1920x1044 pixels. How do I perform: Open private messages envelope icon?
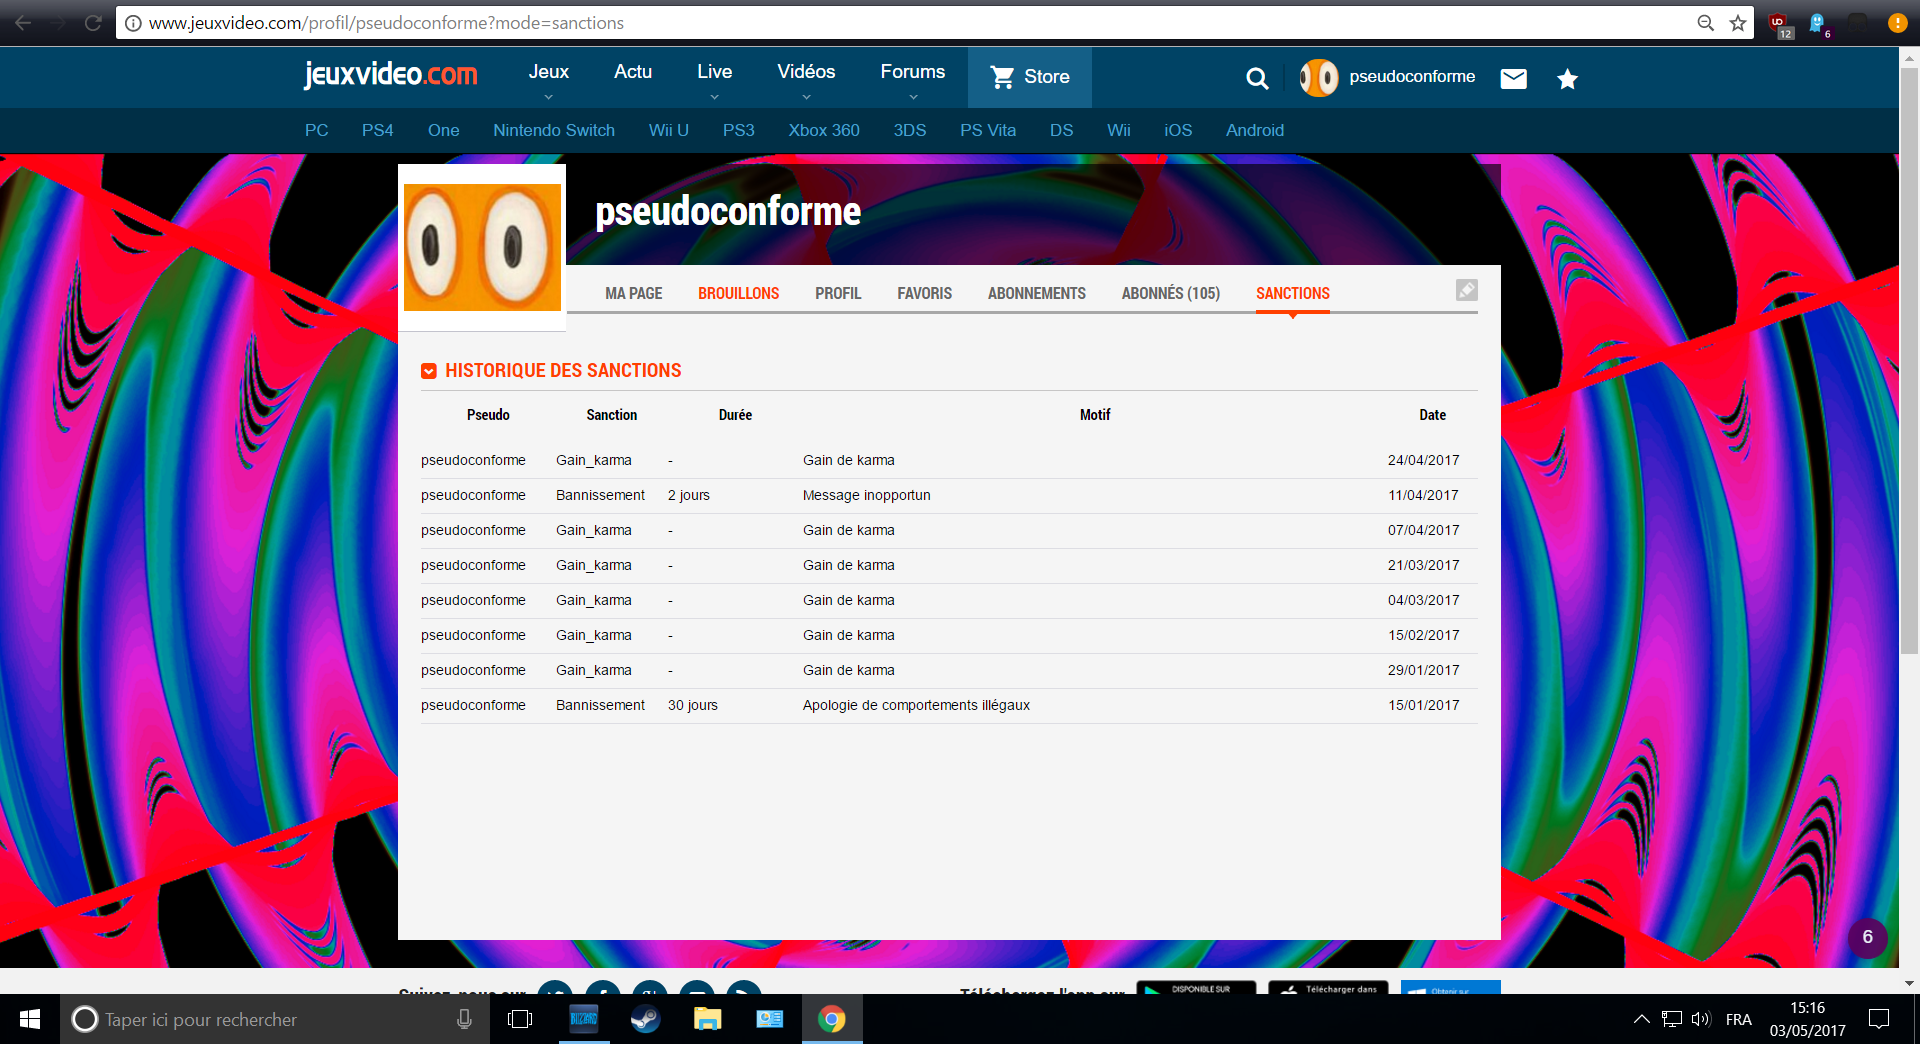point(1513,78)
